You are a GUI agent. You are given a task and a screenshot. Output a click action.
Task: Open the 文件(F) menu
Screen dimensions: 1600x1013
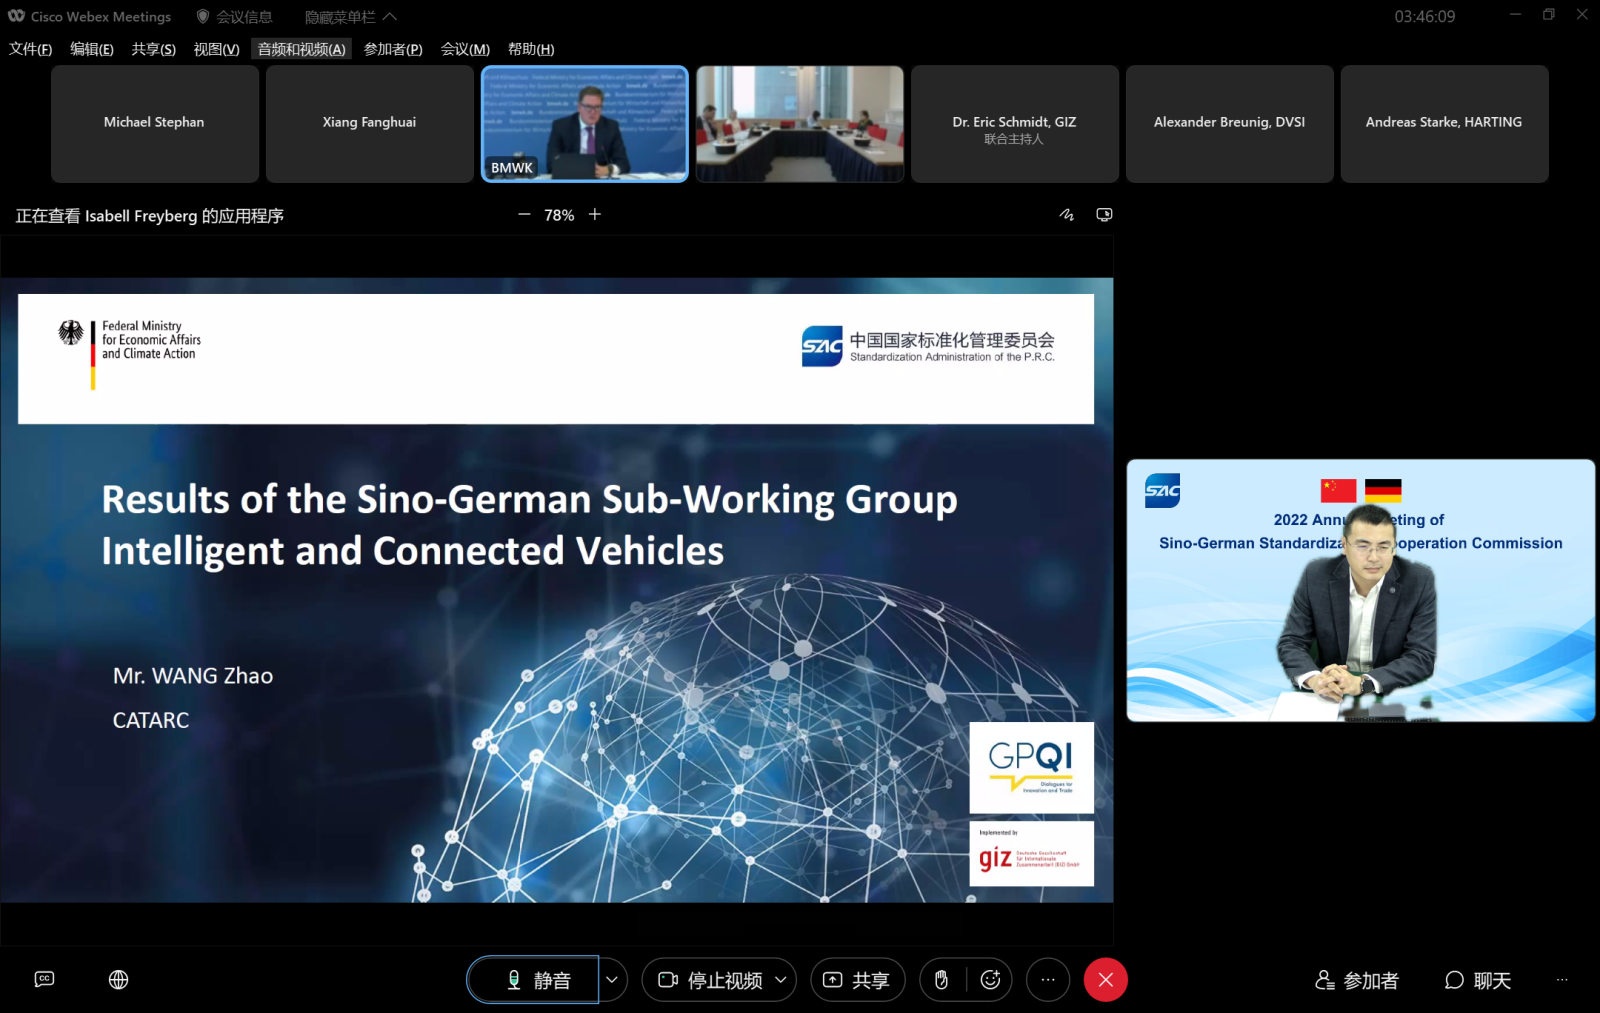[30, 49]
